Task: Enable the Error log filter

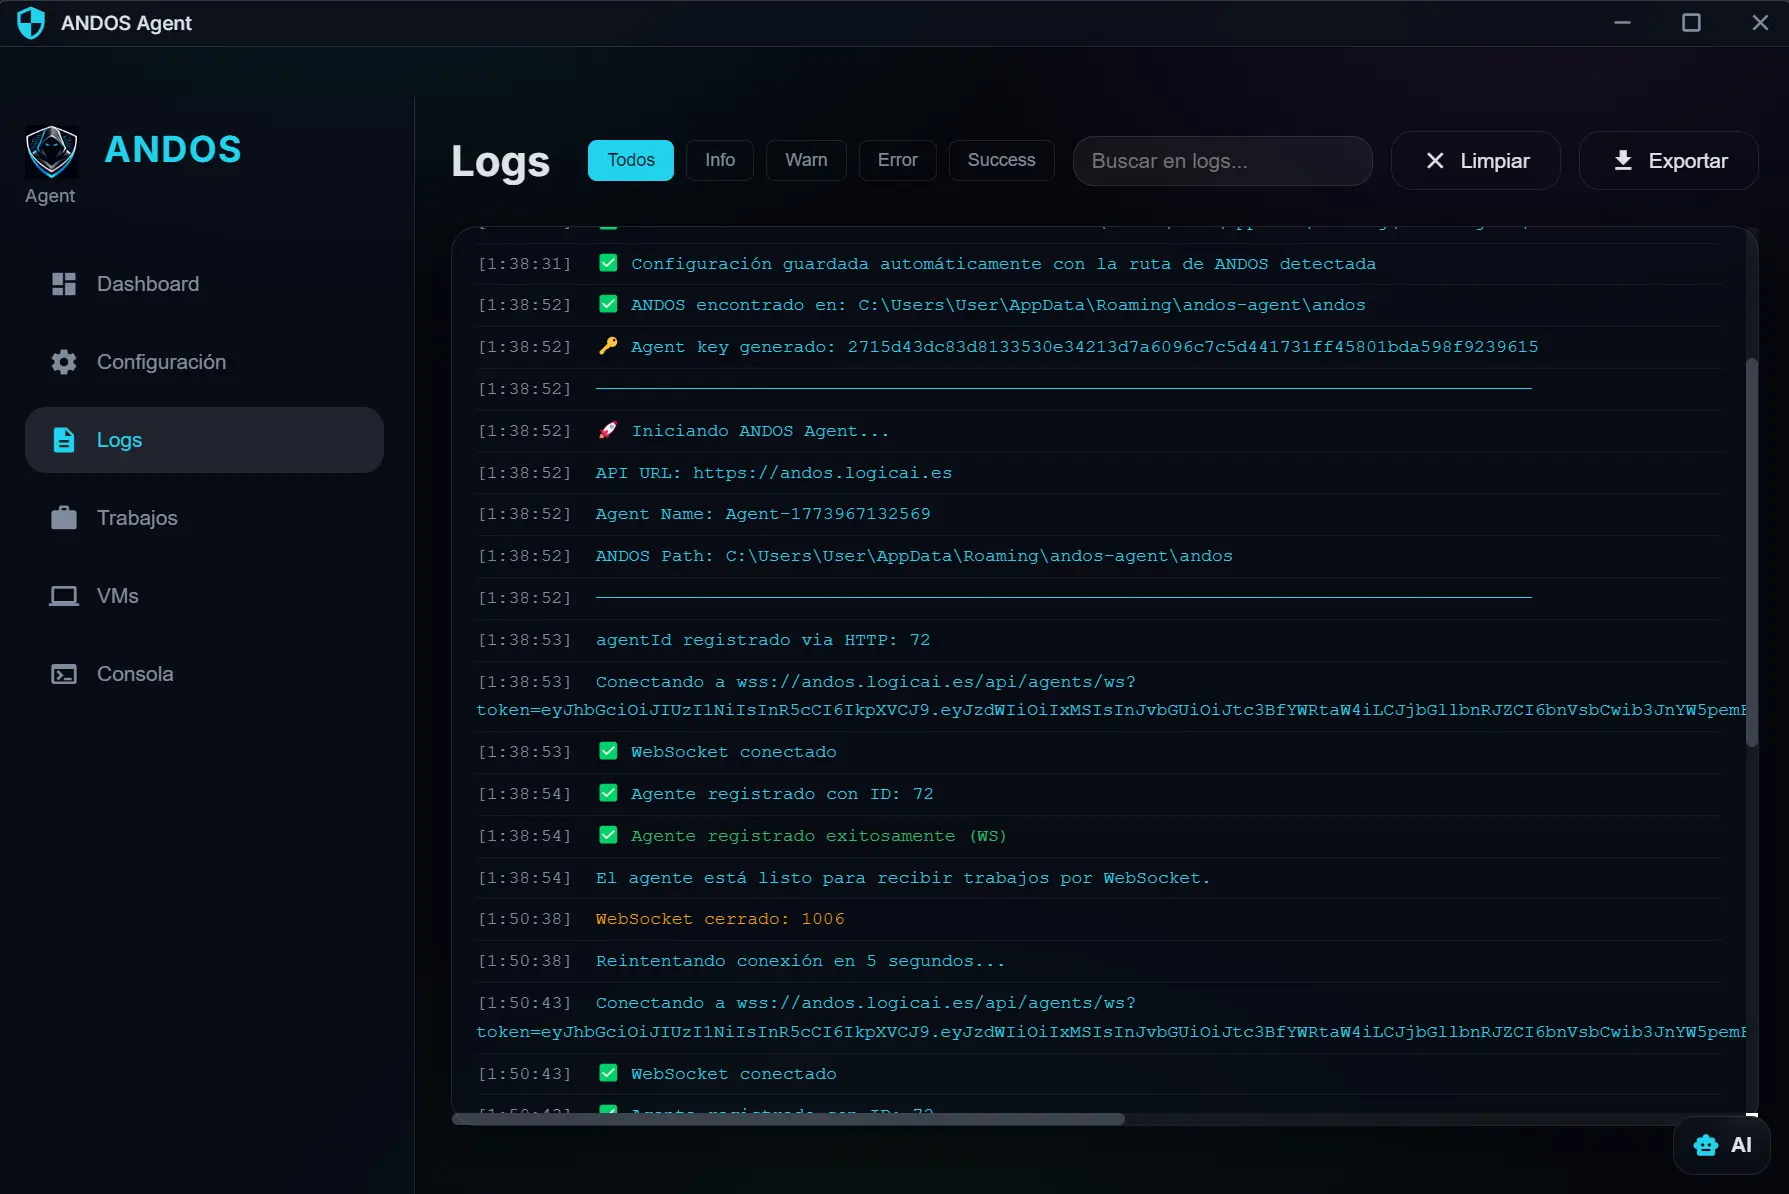Action: tap(897, 160)
